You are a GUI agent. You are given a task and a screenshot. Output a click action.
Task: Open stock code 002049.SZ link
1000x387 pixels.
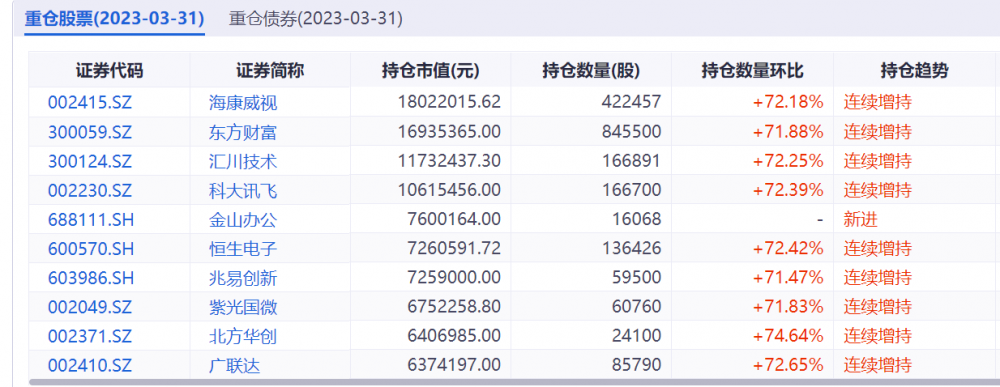click(x=90, y=307)
